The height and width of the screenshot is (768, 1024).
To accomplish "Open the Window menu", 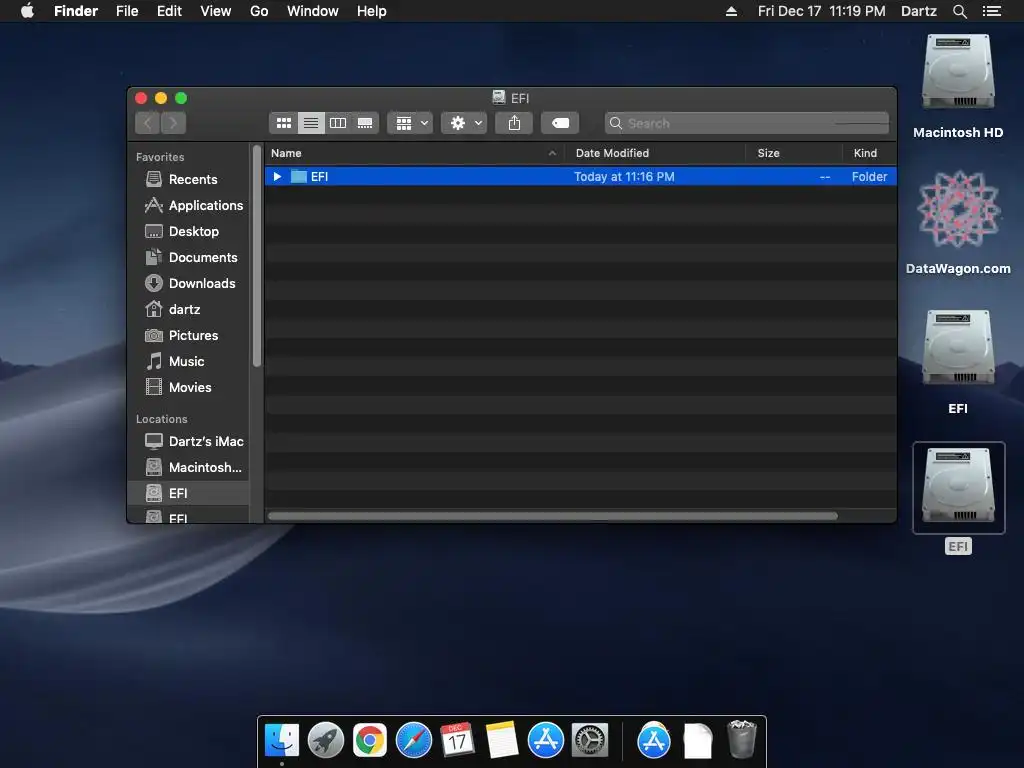I will (x=313, y=11).
